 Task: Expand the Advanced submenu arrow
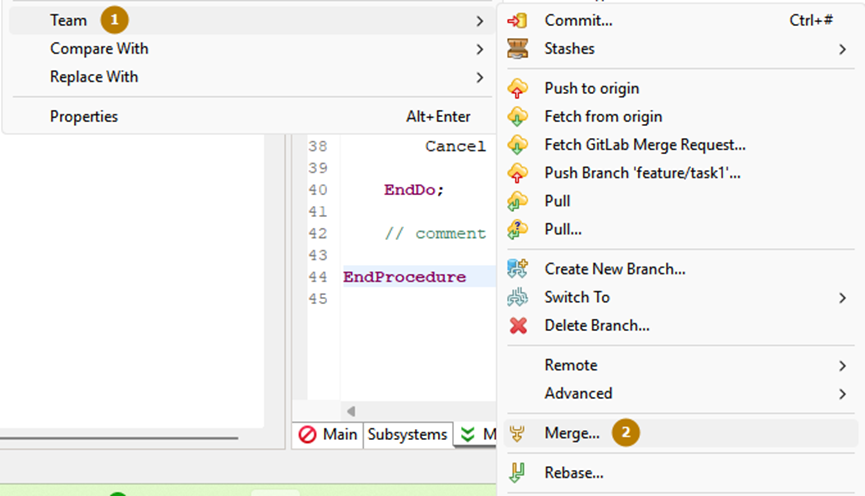point(842,393)
